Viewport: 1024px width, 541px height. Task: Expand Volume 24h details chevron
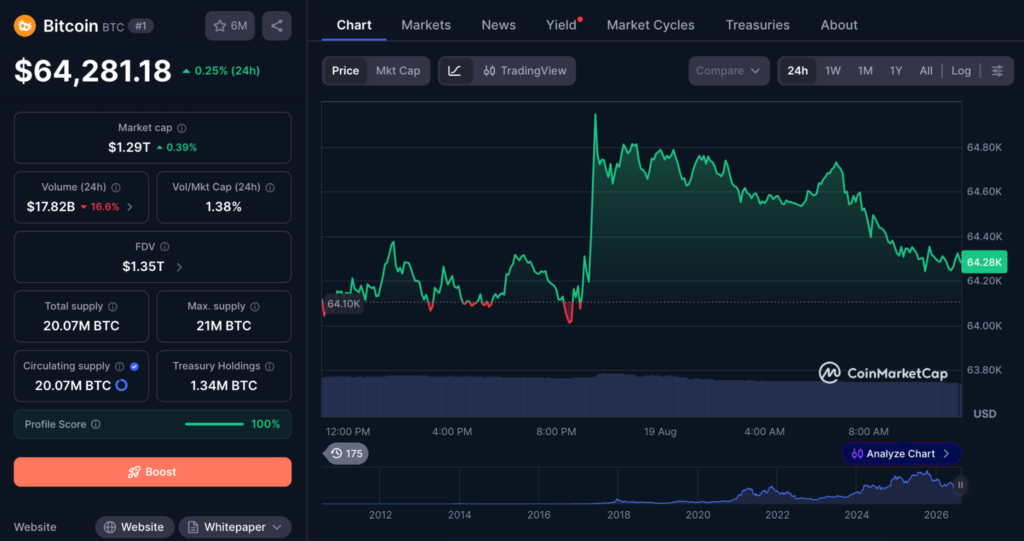pos(130,207)
